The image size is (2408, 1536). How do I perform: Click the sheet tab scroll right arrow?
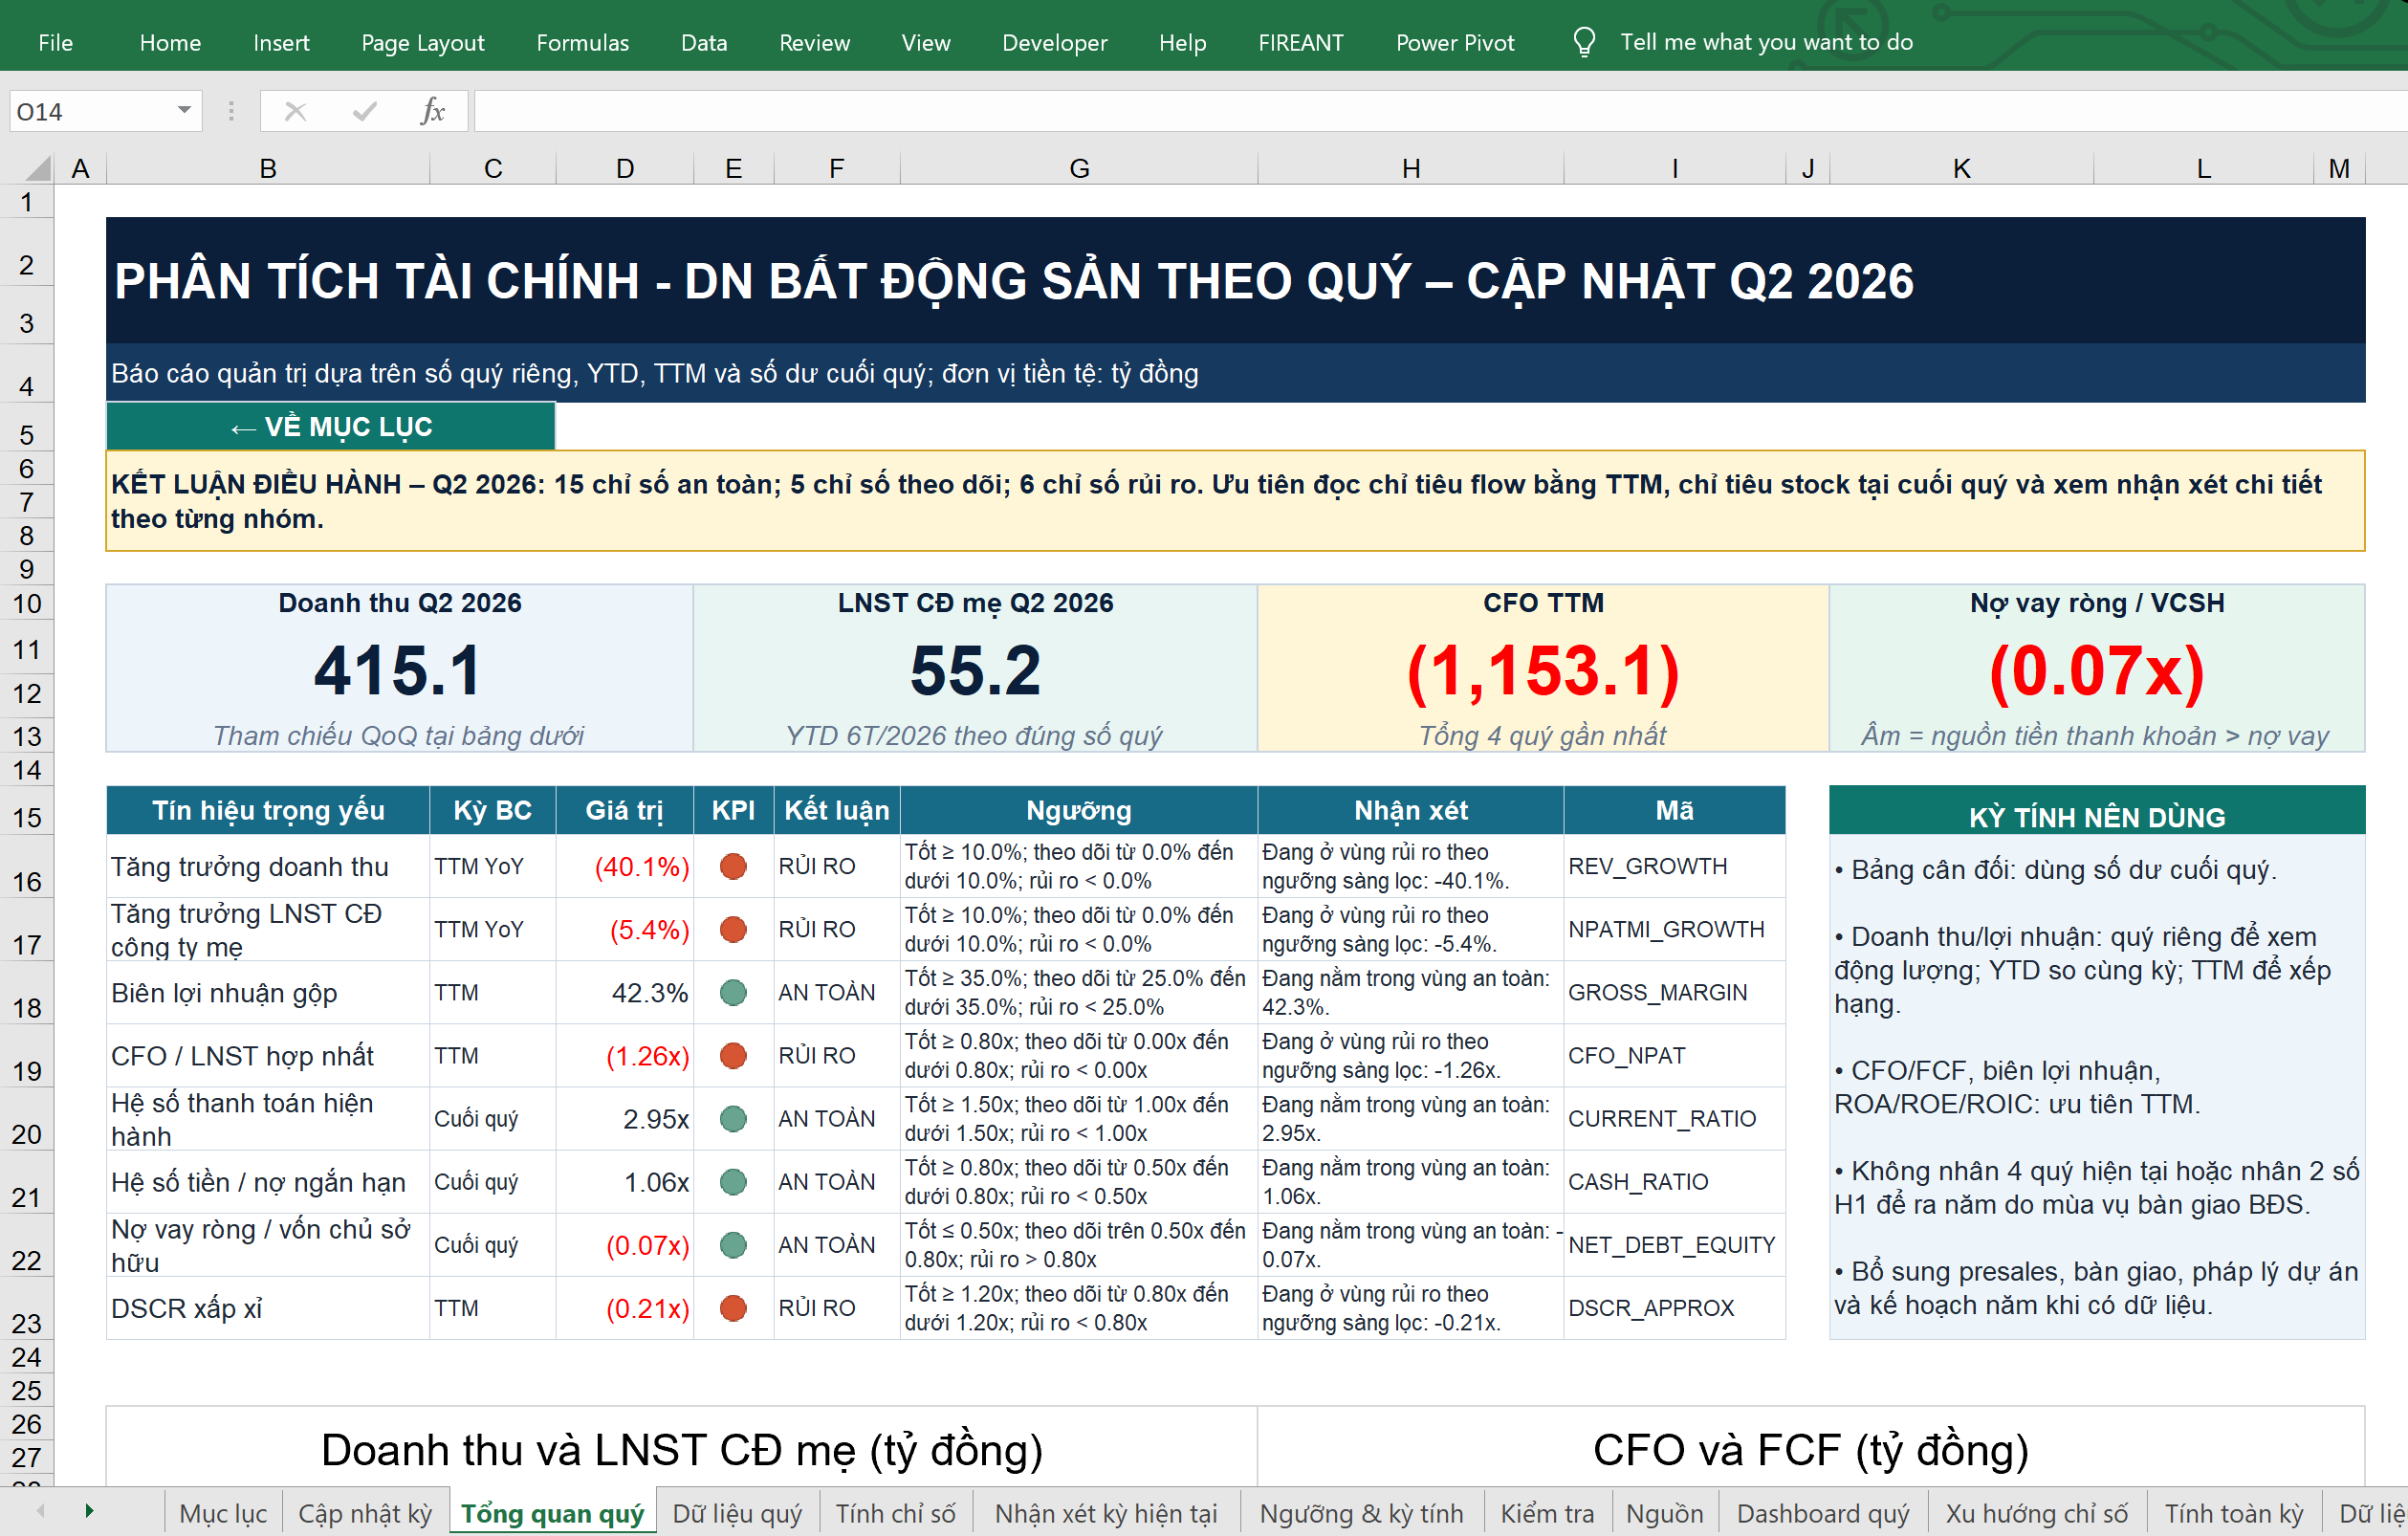tap(89, 1511)
